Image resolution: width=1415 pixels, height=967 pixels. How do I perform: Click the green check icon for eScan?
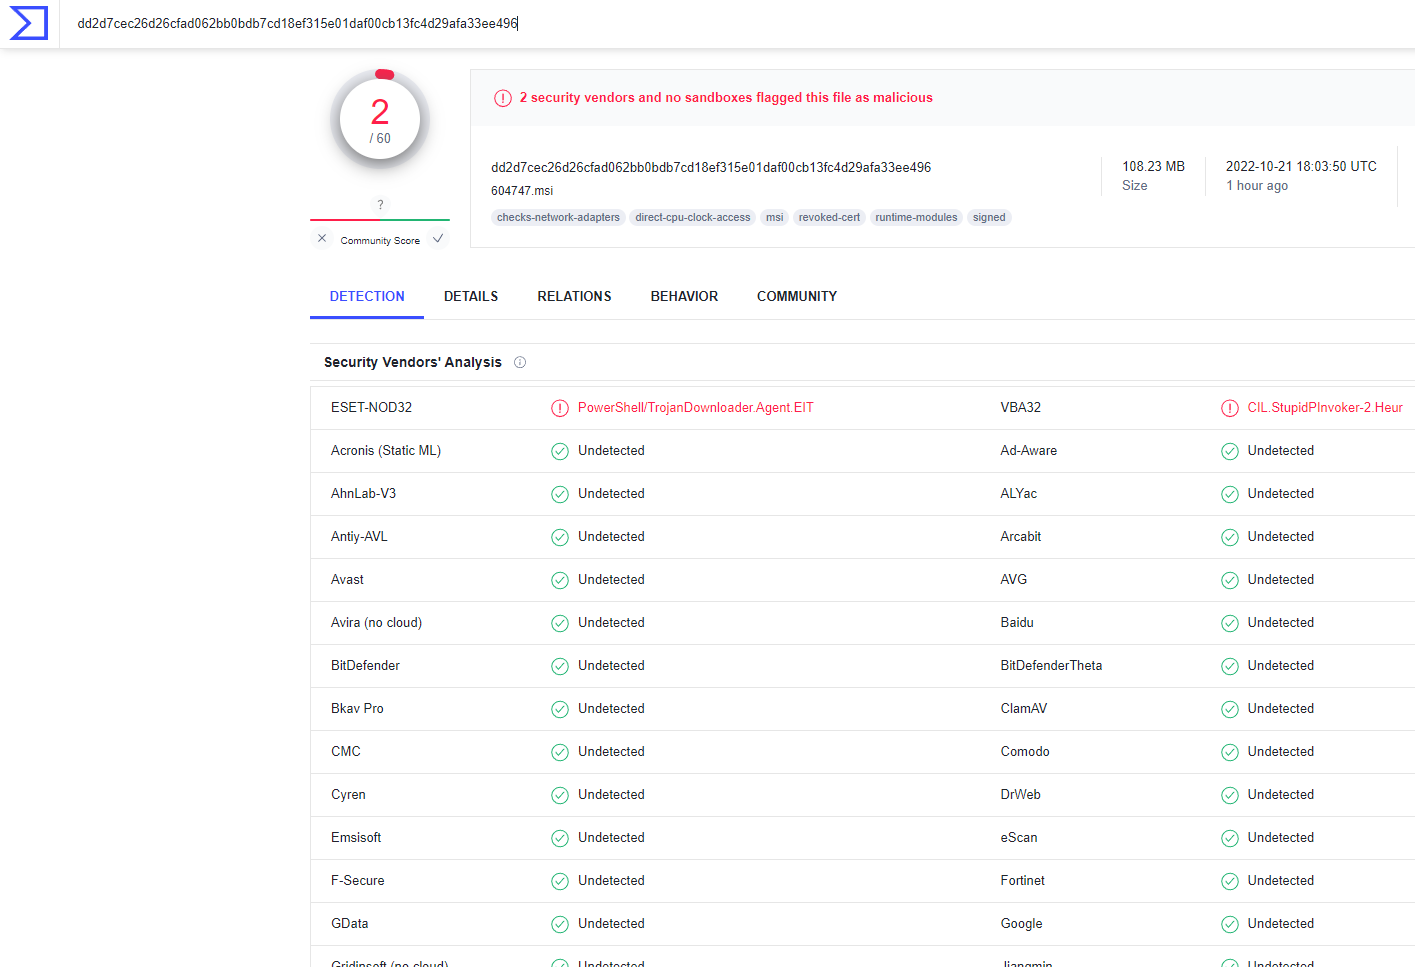(x=1230, y=838)
